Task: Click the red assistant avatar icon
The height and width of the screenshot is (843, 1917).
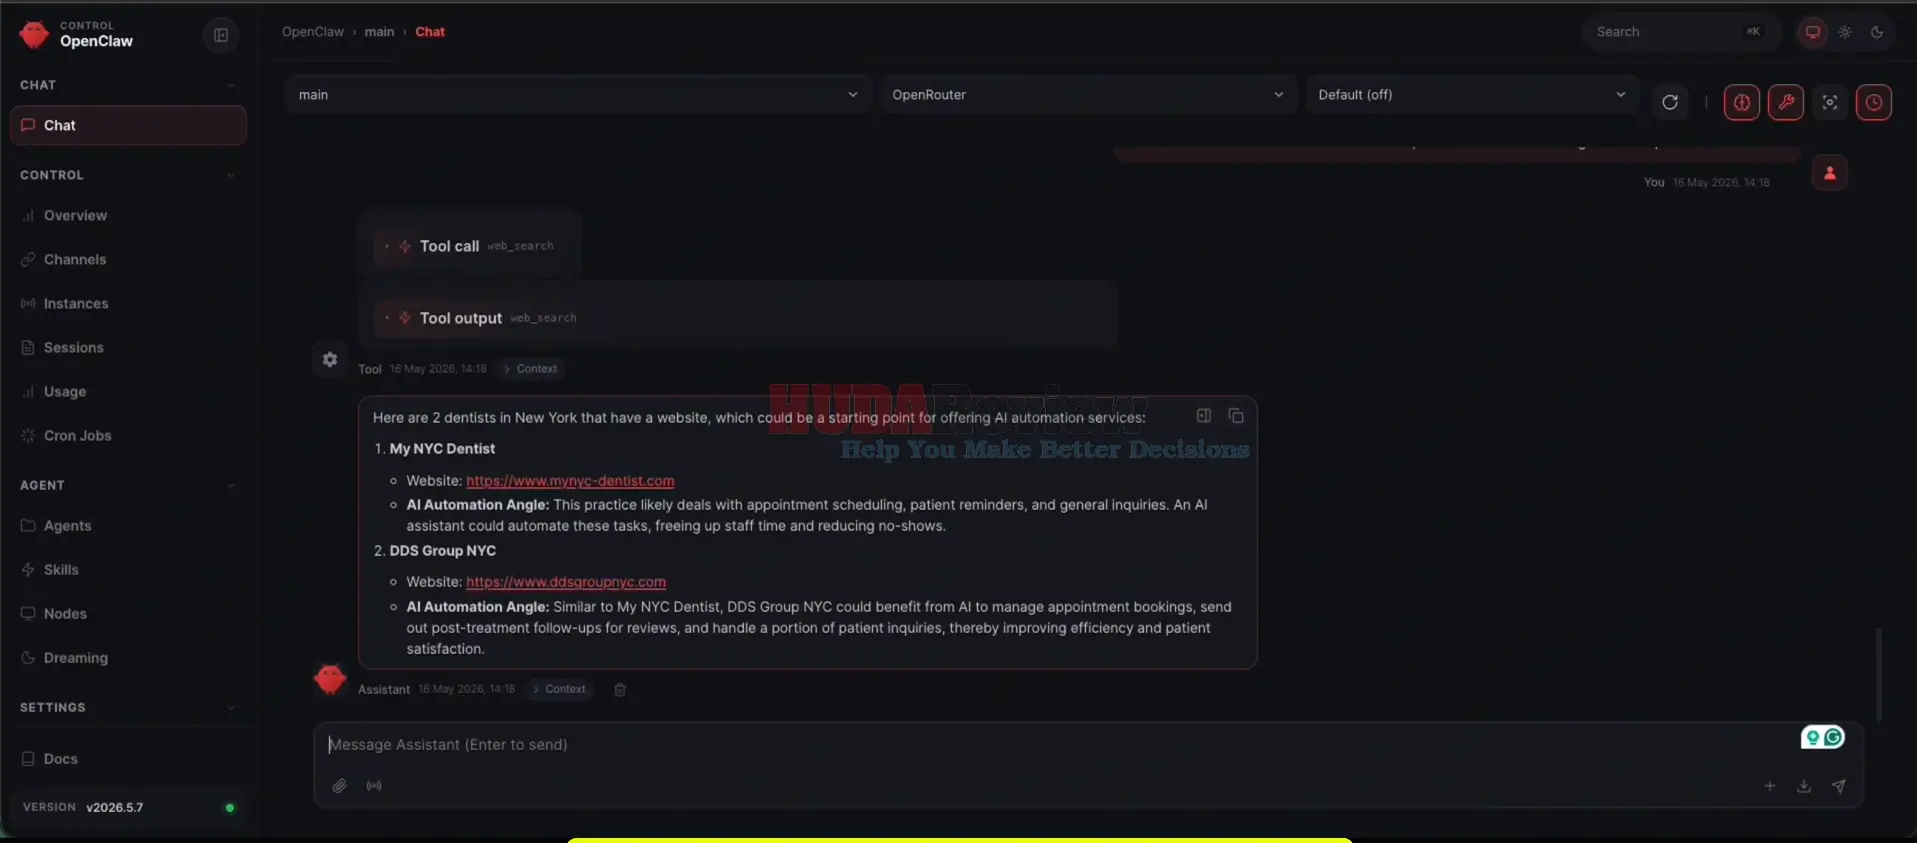Action: coord(330,680)
